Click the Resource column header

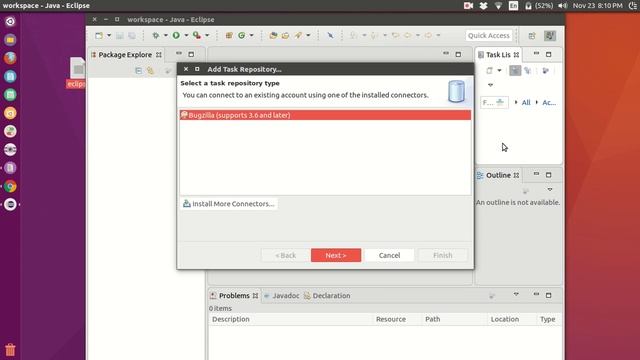(397, 319)
